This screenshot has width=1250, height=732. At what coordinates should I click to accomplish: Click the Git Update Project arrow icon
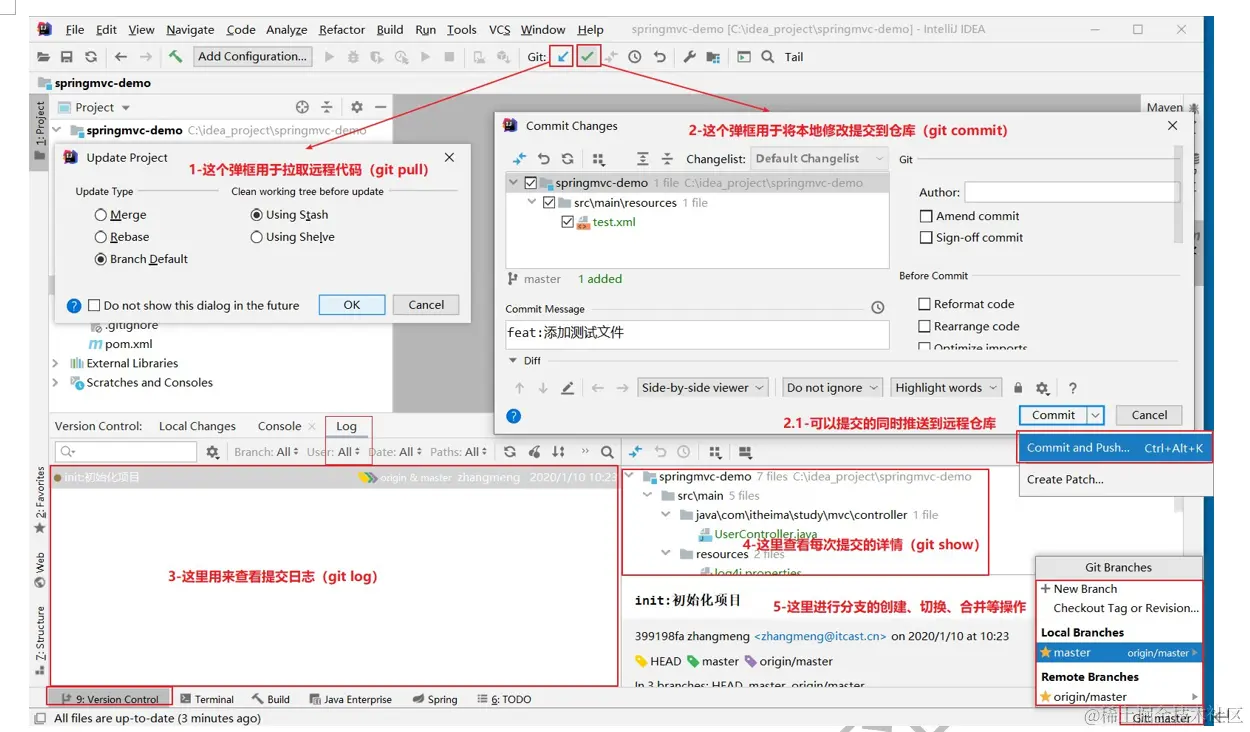point(562,57)
